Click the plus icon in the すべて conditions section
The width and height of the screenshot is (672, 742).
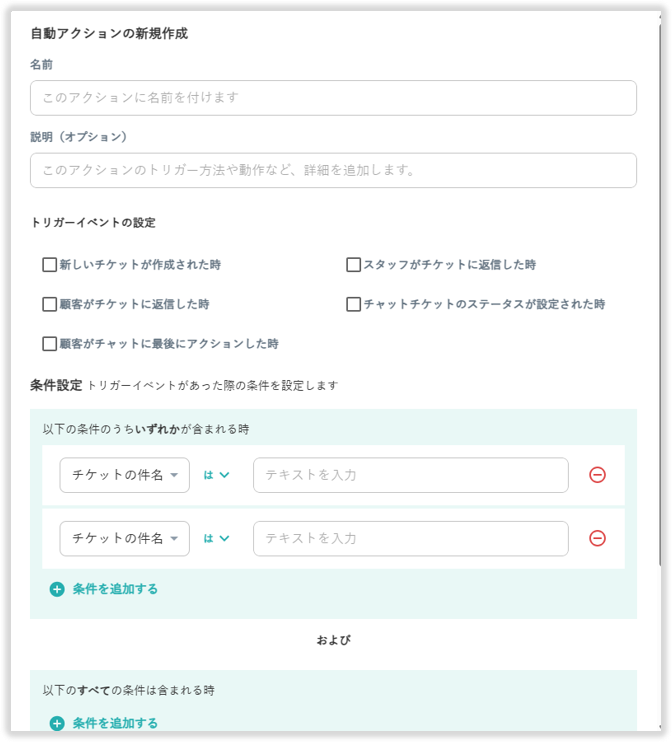pos(57,723)
